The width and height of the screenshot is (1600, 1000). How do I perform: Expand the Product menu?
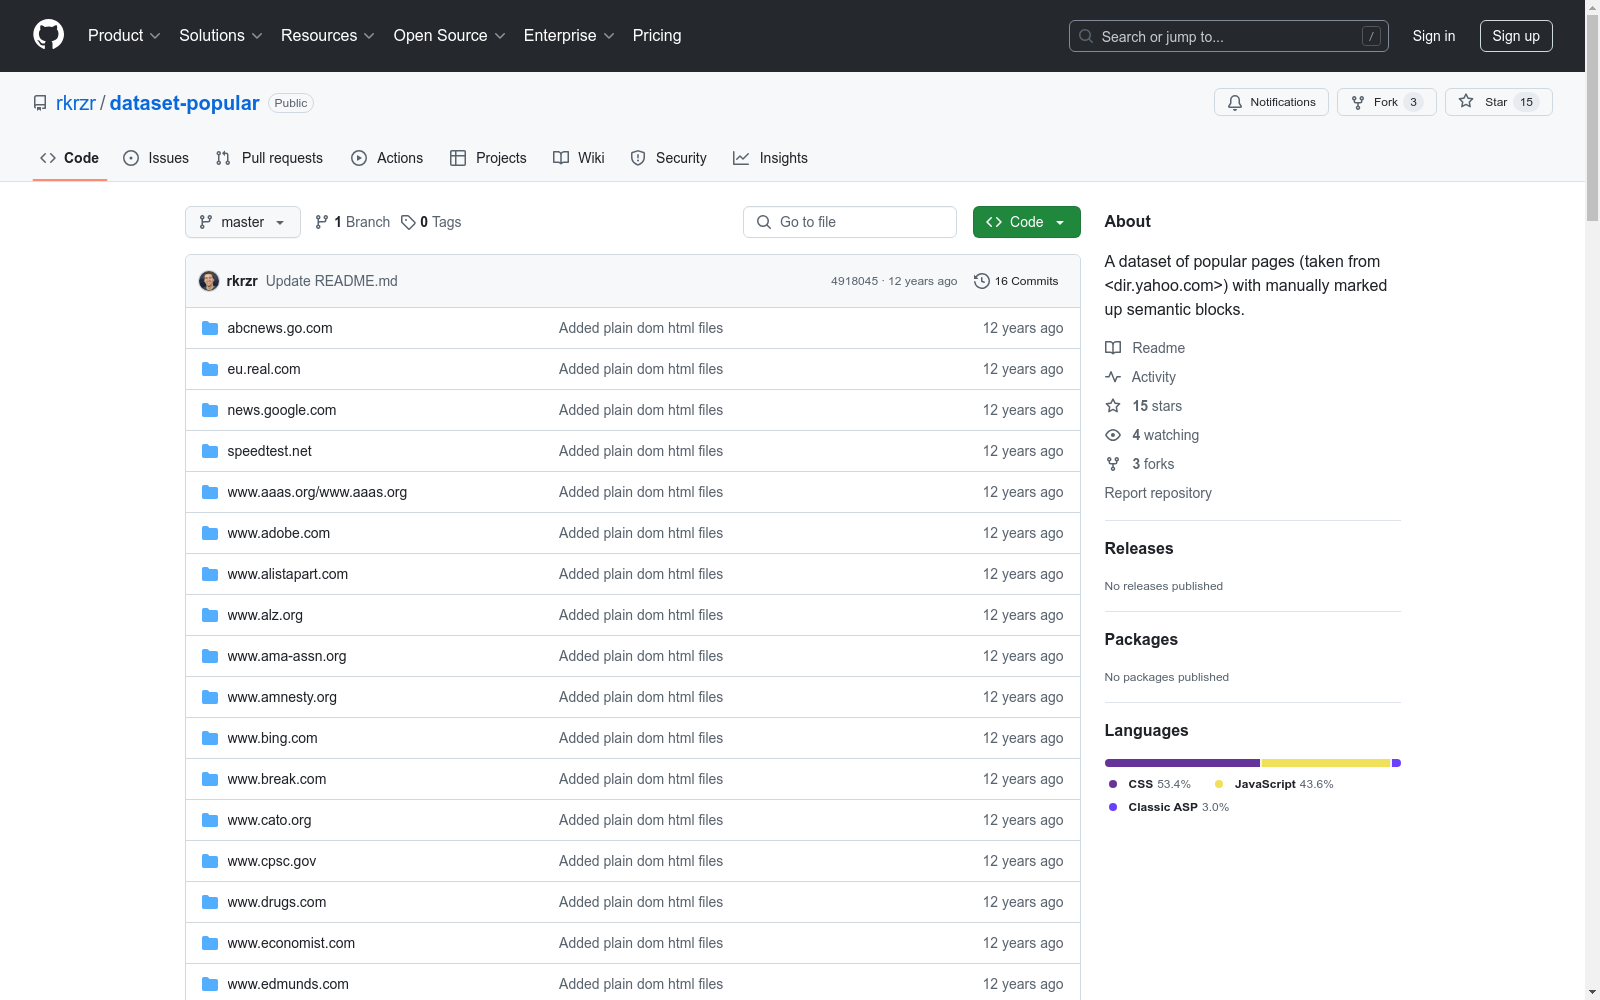124,35
